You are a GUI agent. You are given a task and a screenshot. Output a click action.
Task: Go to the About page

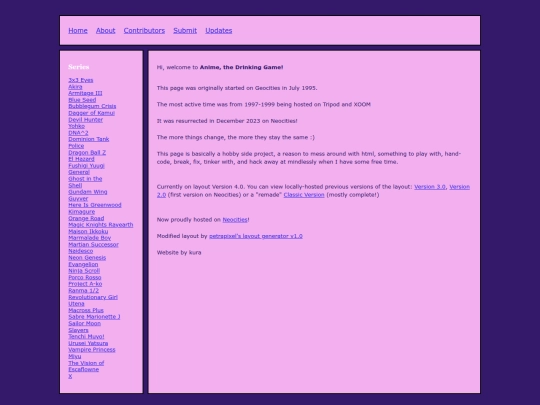click(105, 30)
